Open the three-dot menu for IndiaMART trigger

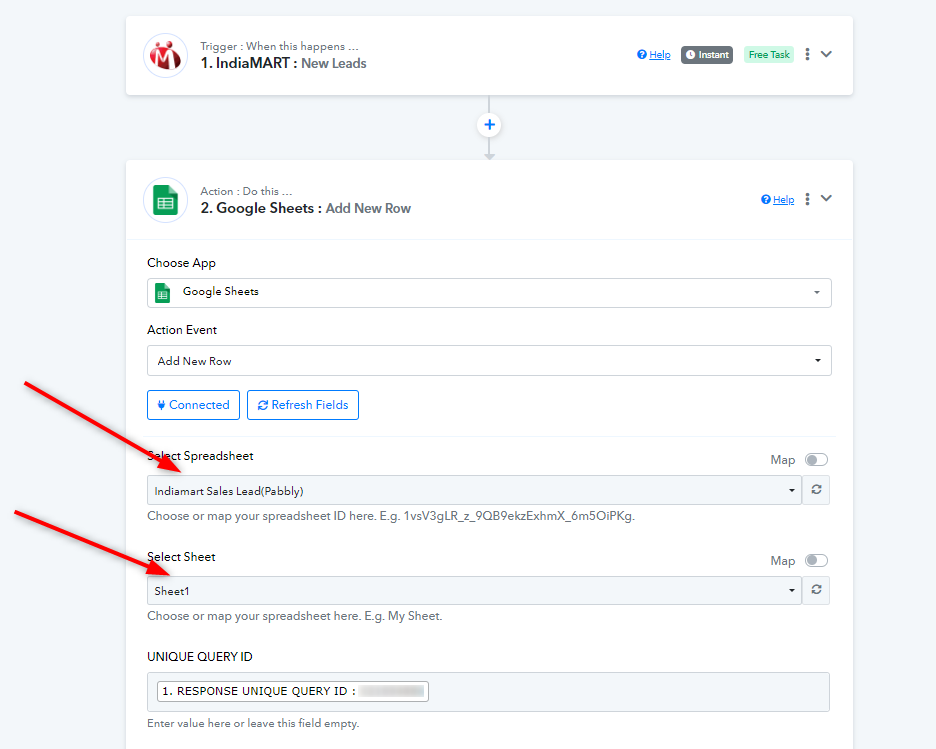807,54
